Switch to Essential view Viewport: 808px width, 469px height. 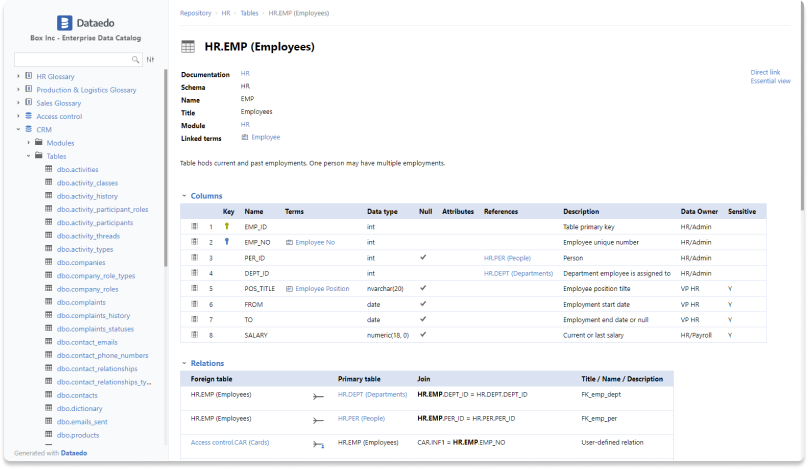point(770,81)
